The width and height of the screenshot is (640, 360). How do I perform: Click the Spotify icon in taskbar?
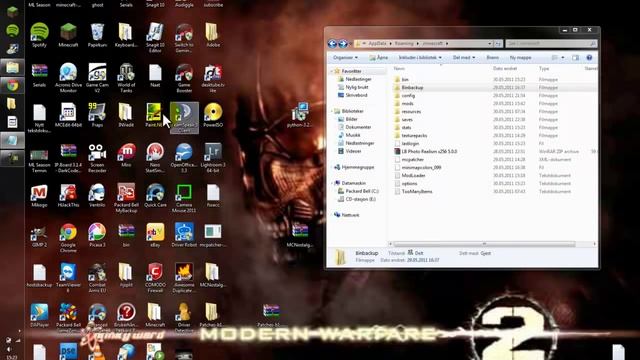(x=12, y=30)
